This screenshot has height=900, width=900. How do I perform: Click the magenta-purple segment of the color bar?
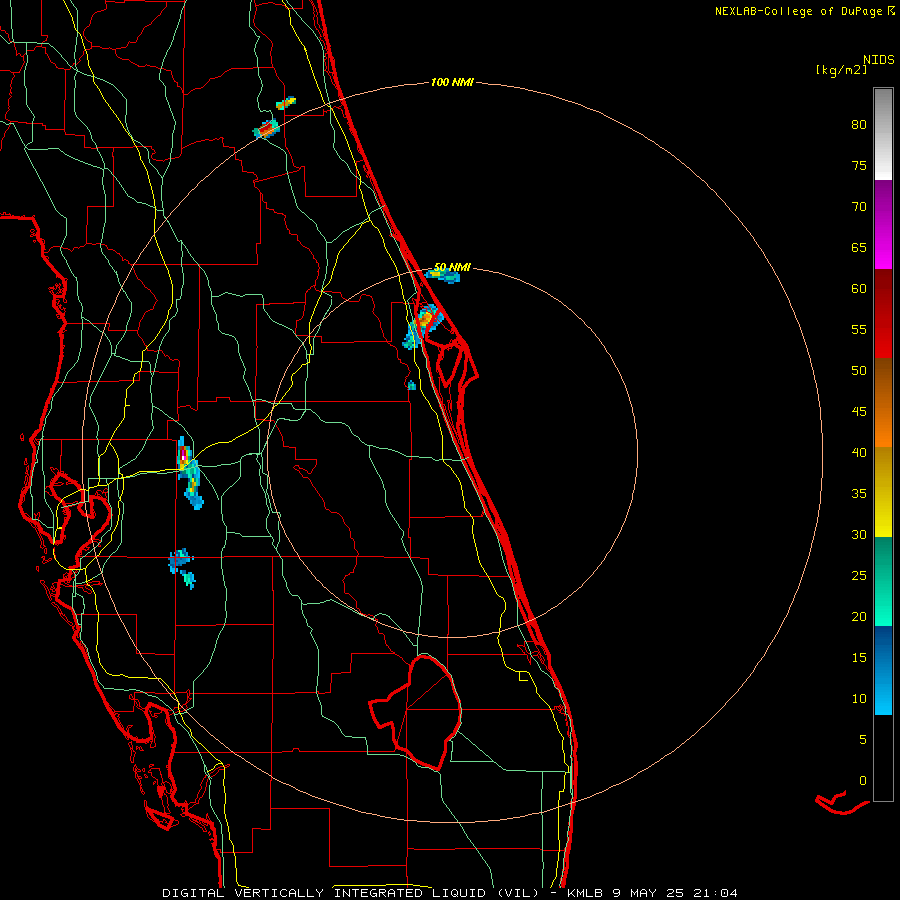883,224
